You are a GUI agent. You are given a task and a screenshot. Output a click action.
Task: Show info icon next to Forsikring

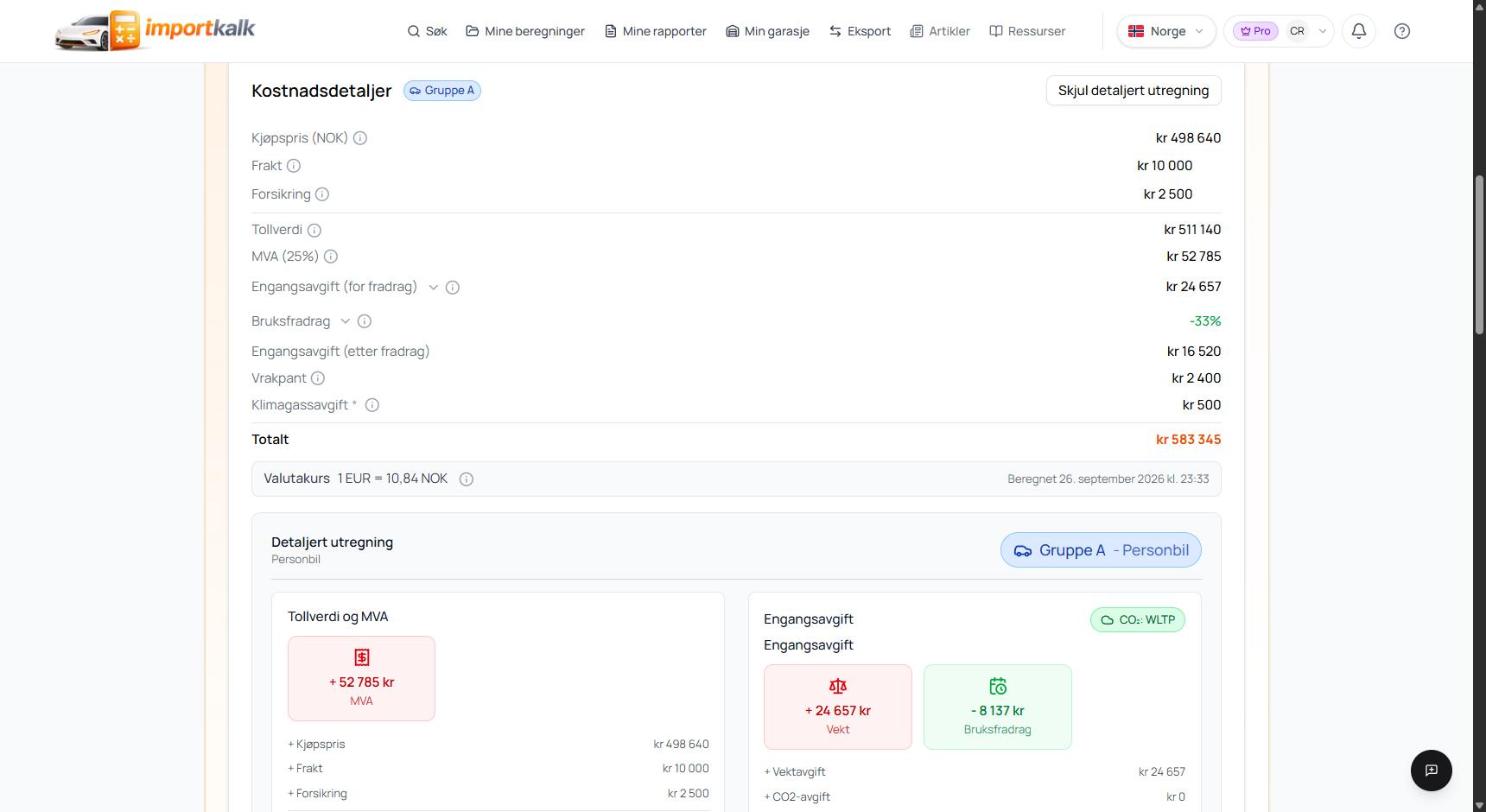point(322,194)
